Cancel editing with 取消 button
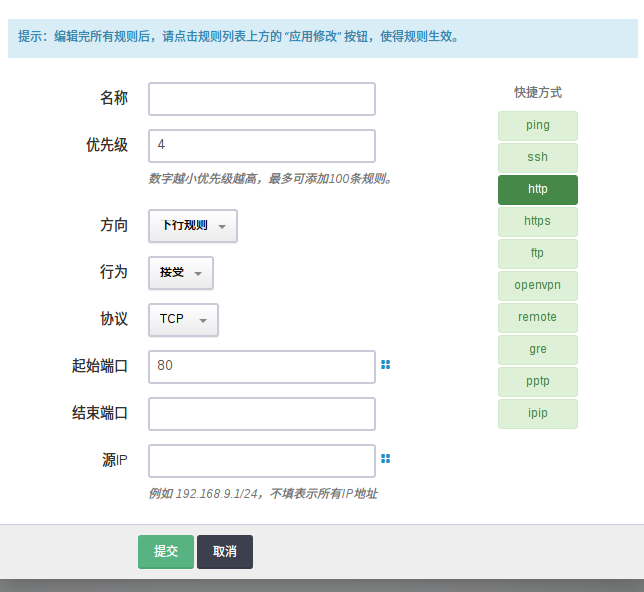 pyautogui.click(x=225, y=552)
